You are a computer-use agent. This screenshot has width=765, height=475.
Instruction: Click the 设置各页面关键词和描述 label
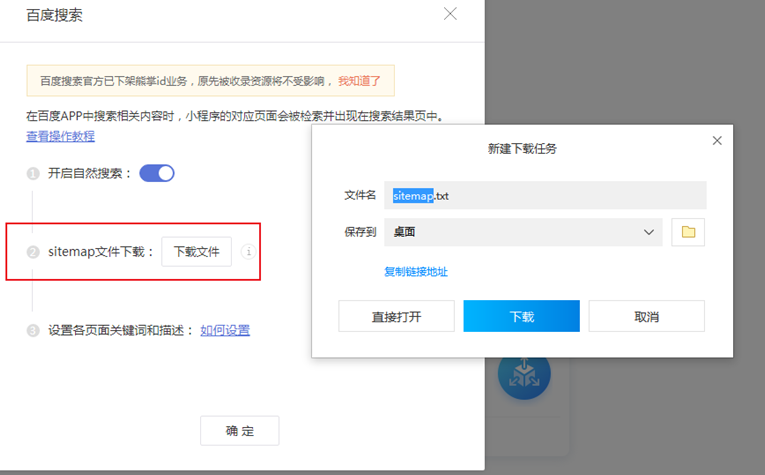coord(121,330)
